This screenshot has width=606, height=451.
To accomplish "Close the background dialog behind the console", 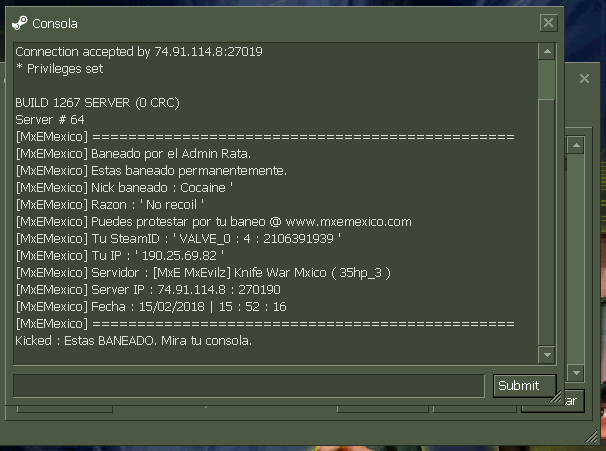I will coord(584,79).
